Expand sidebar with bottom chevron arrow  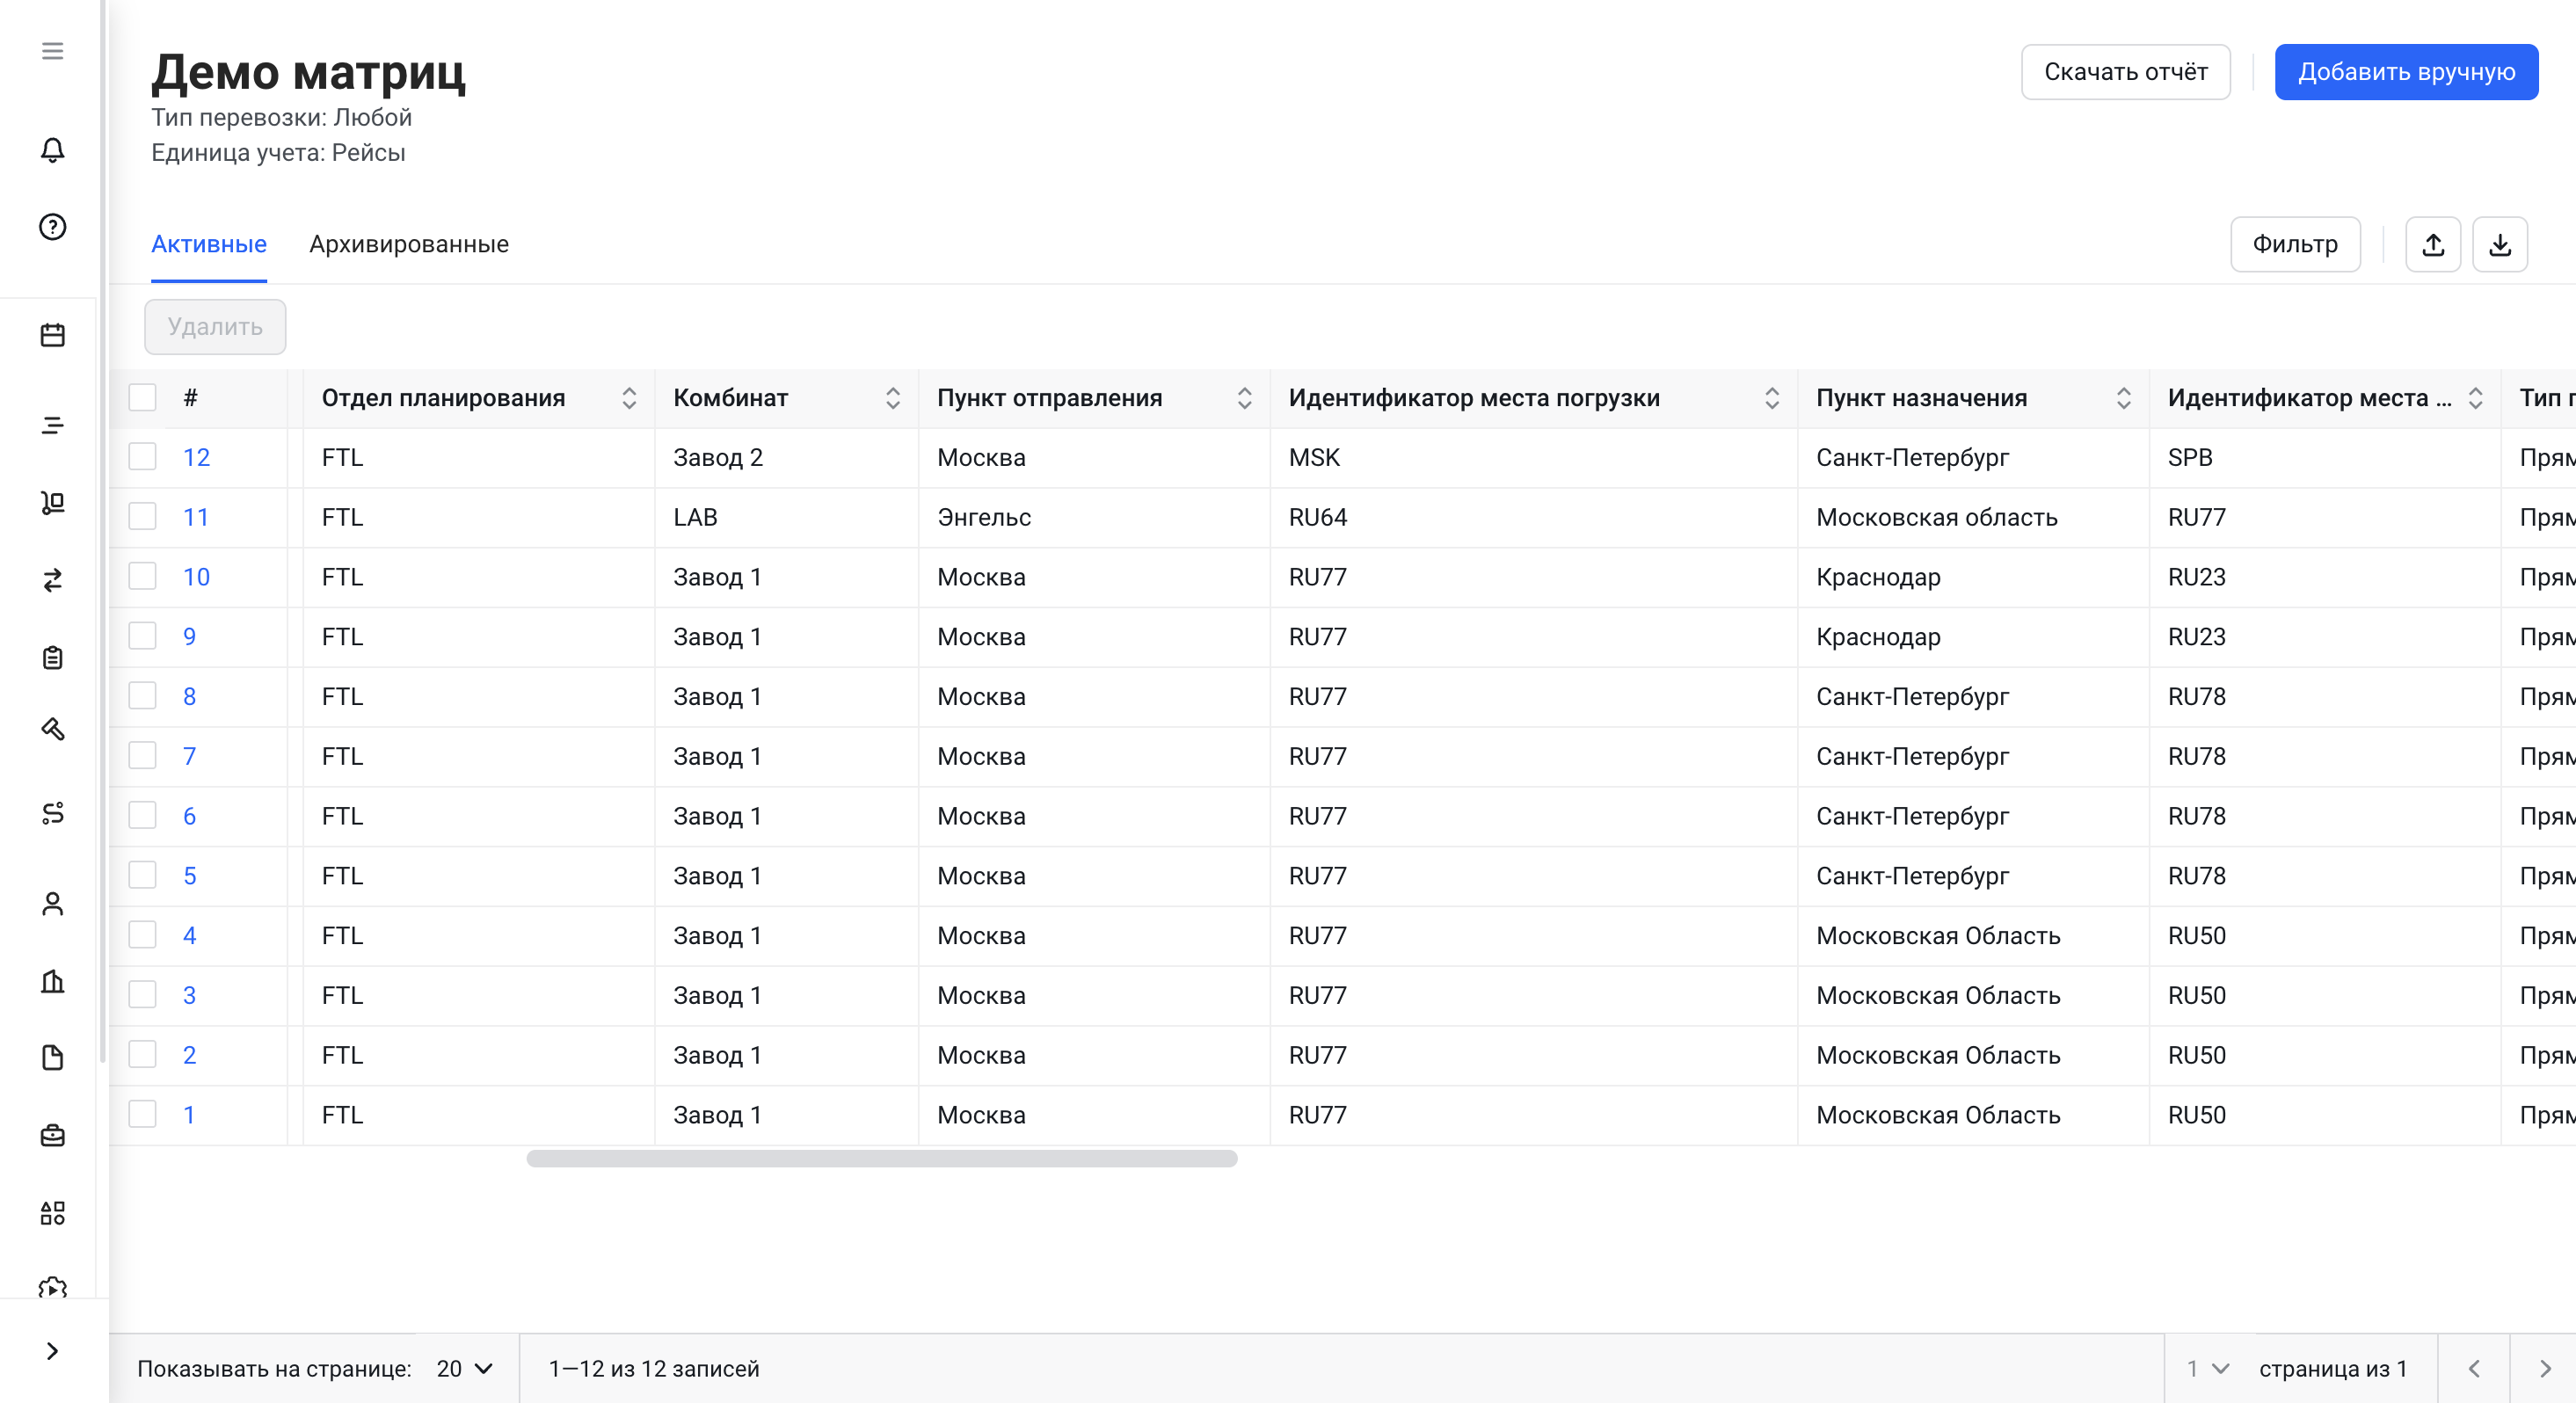pyautogui.click(x=52, y=1351)
